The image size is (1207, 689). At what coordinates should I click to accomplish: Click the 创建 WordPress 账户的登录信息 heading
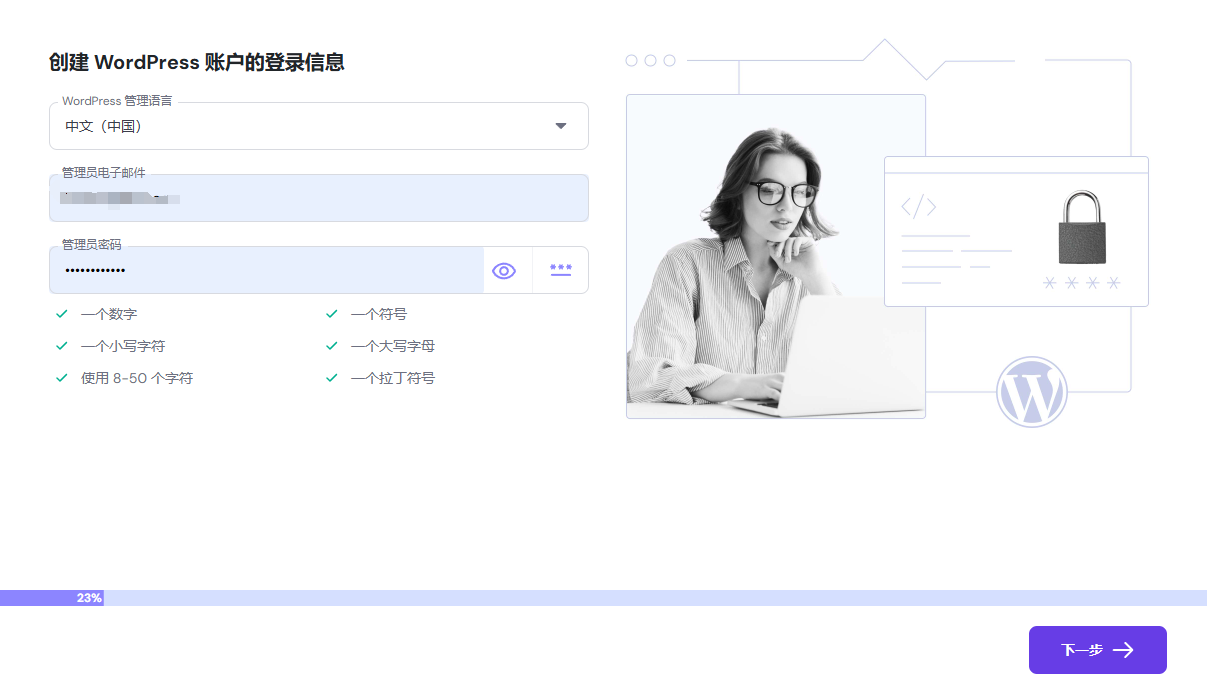coord(197,62)
